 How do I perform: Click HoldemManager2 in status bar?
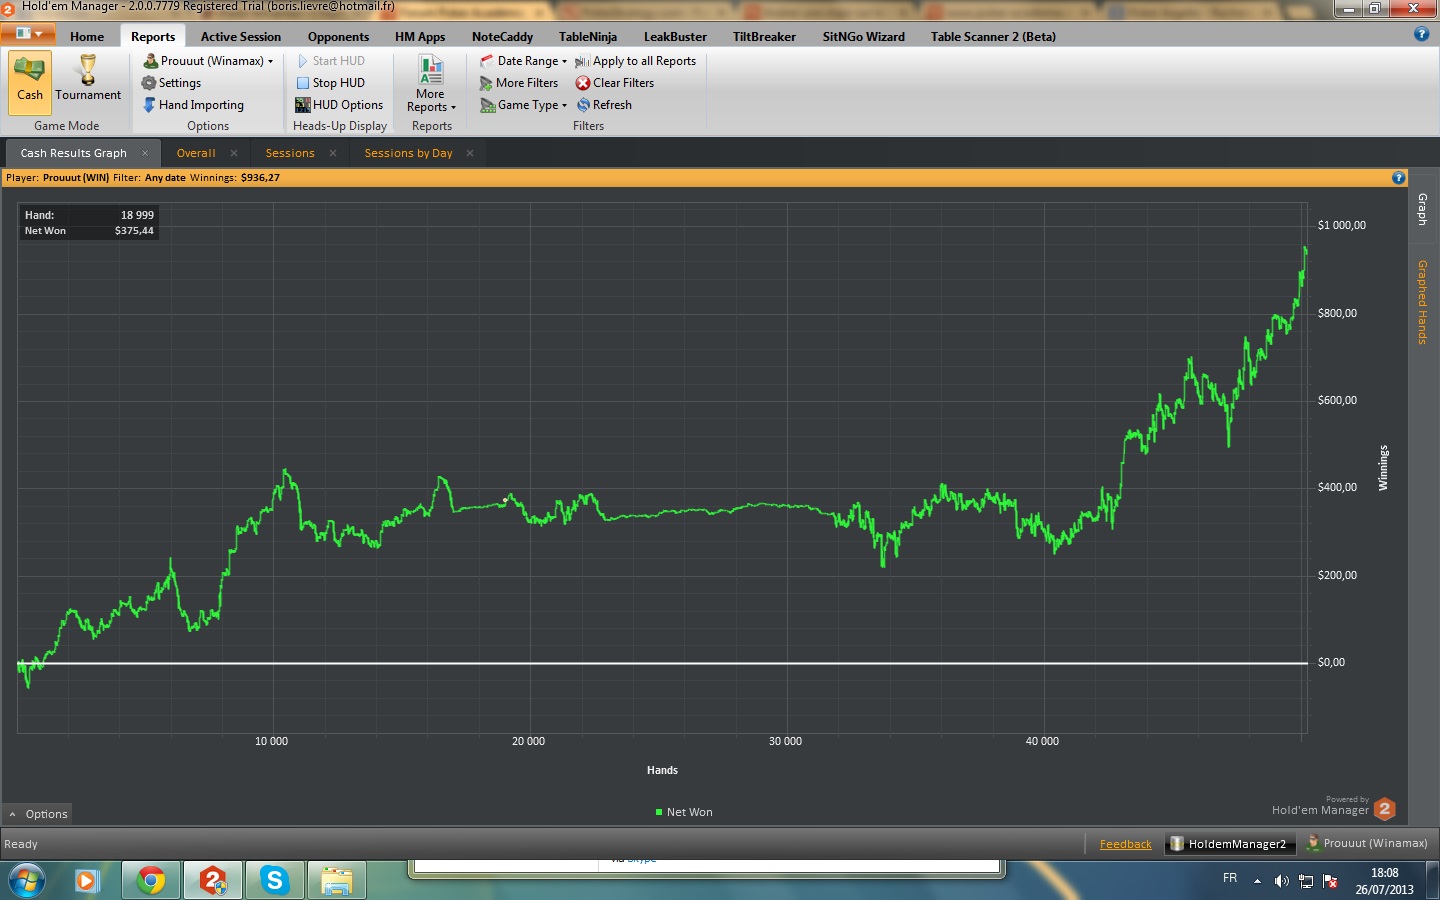tap(1229, 844)
